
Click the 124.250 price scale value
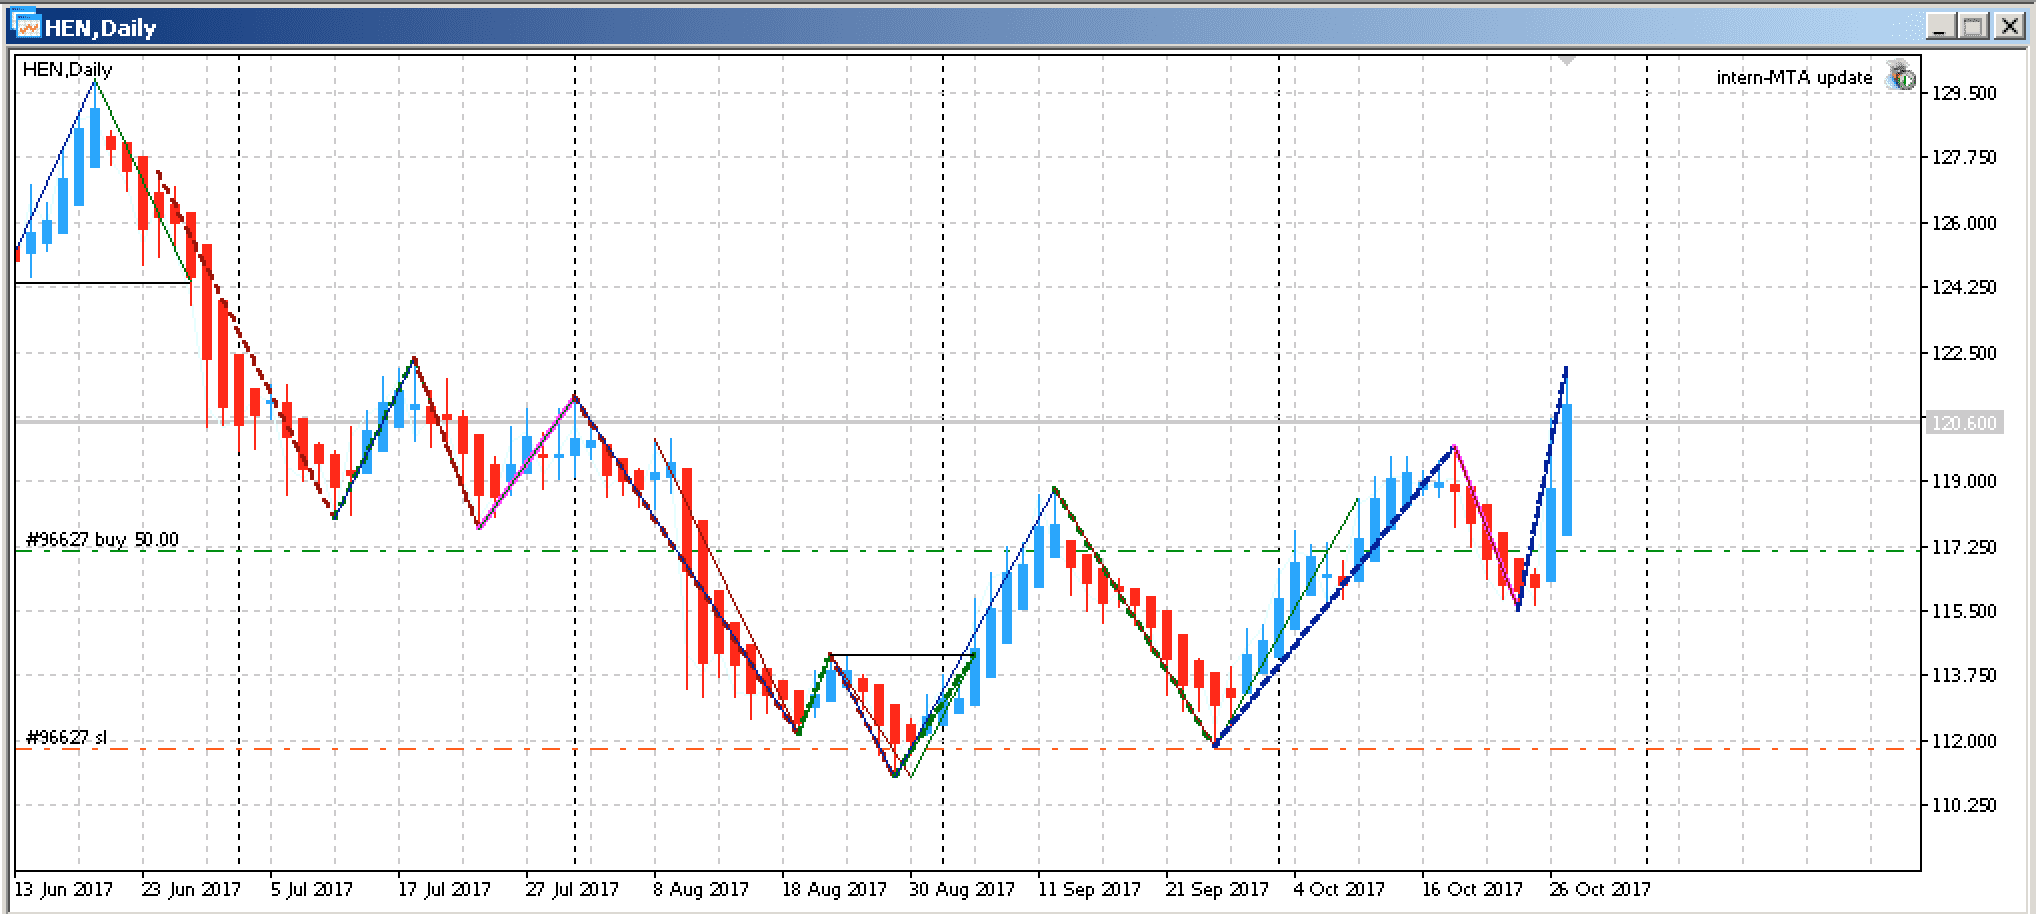pyautogui.click(x=1963, y=288)
